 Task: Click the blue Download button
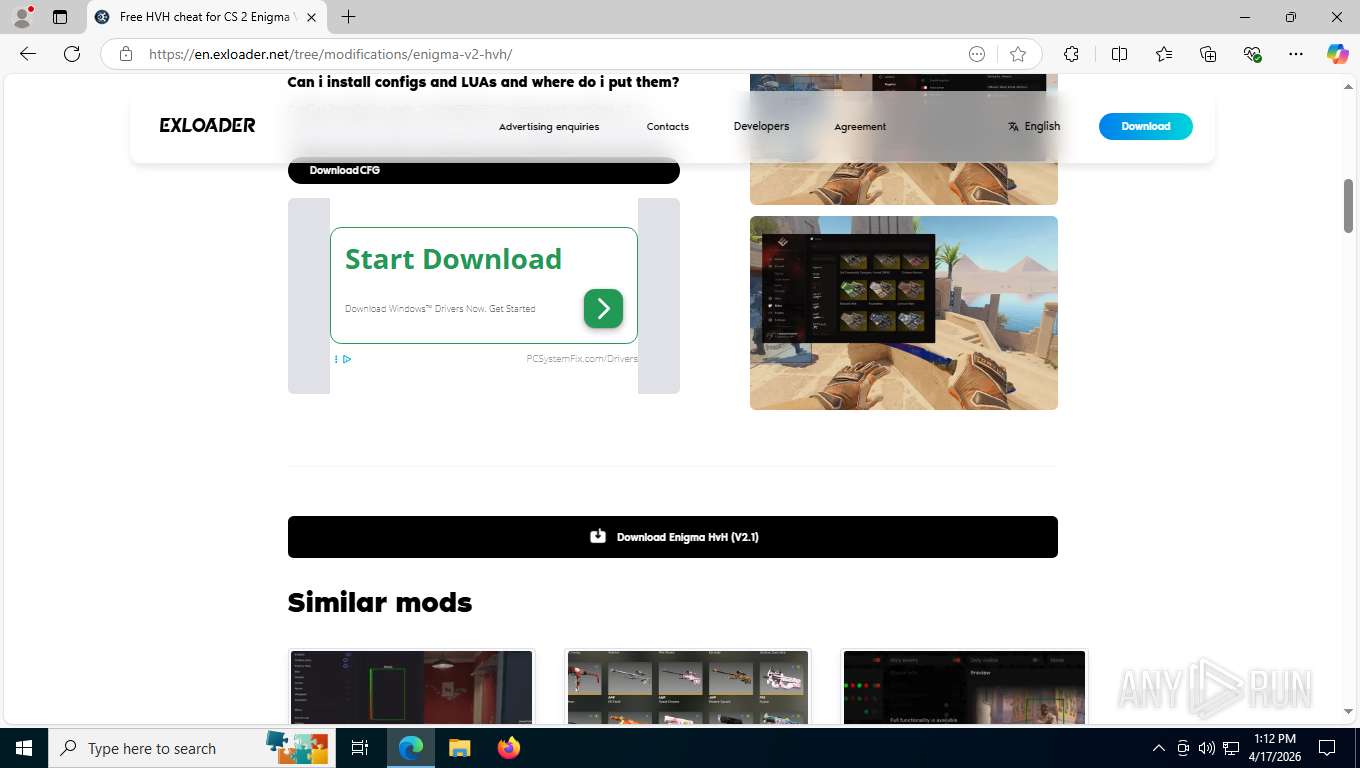point(1145,126)
